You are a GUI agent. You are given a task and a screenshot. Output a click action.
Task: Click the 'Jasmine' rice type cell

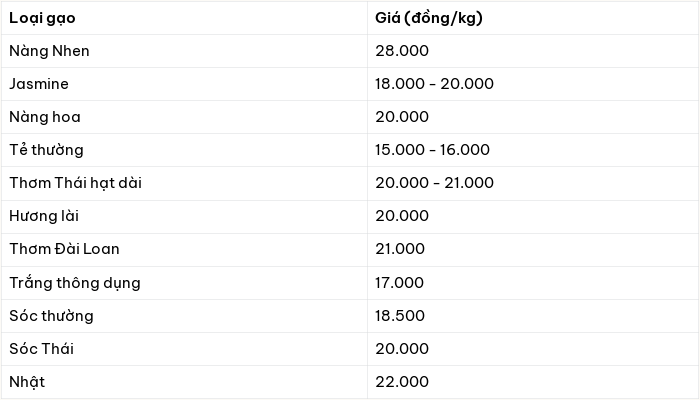point(184,84)
